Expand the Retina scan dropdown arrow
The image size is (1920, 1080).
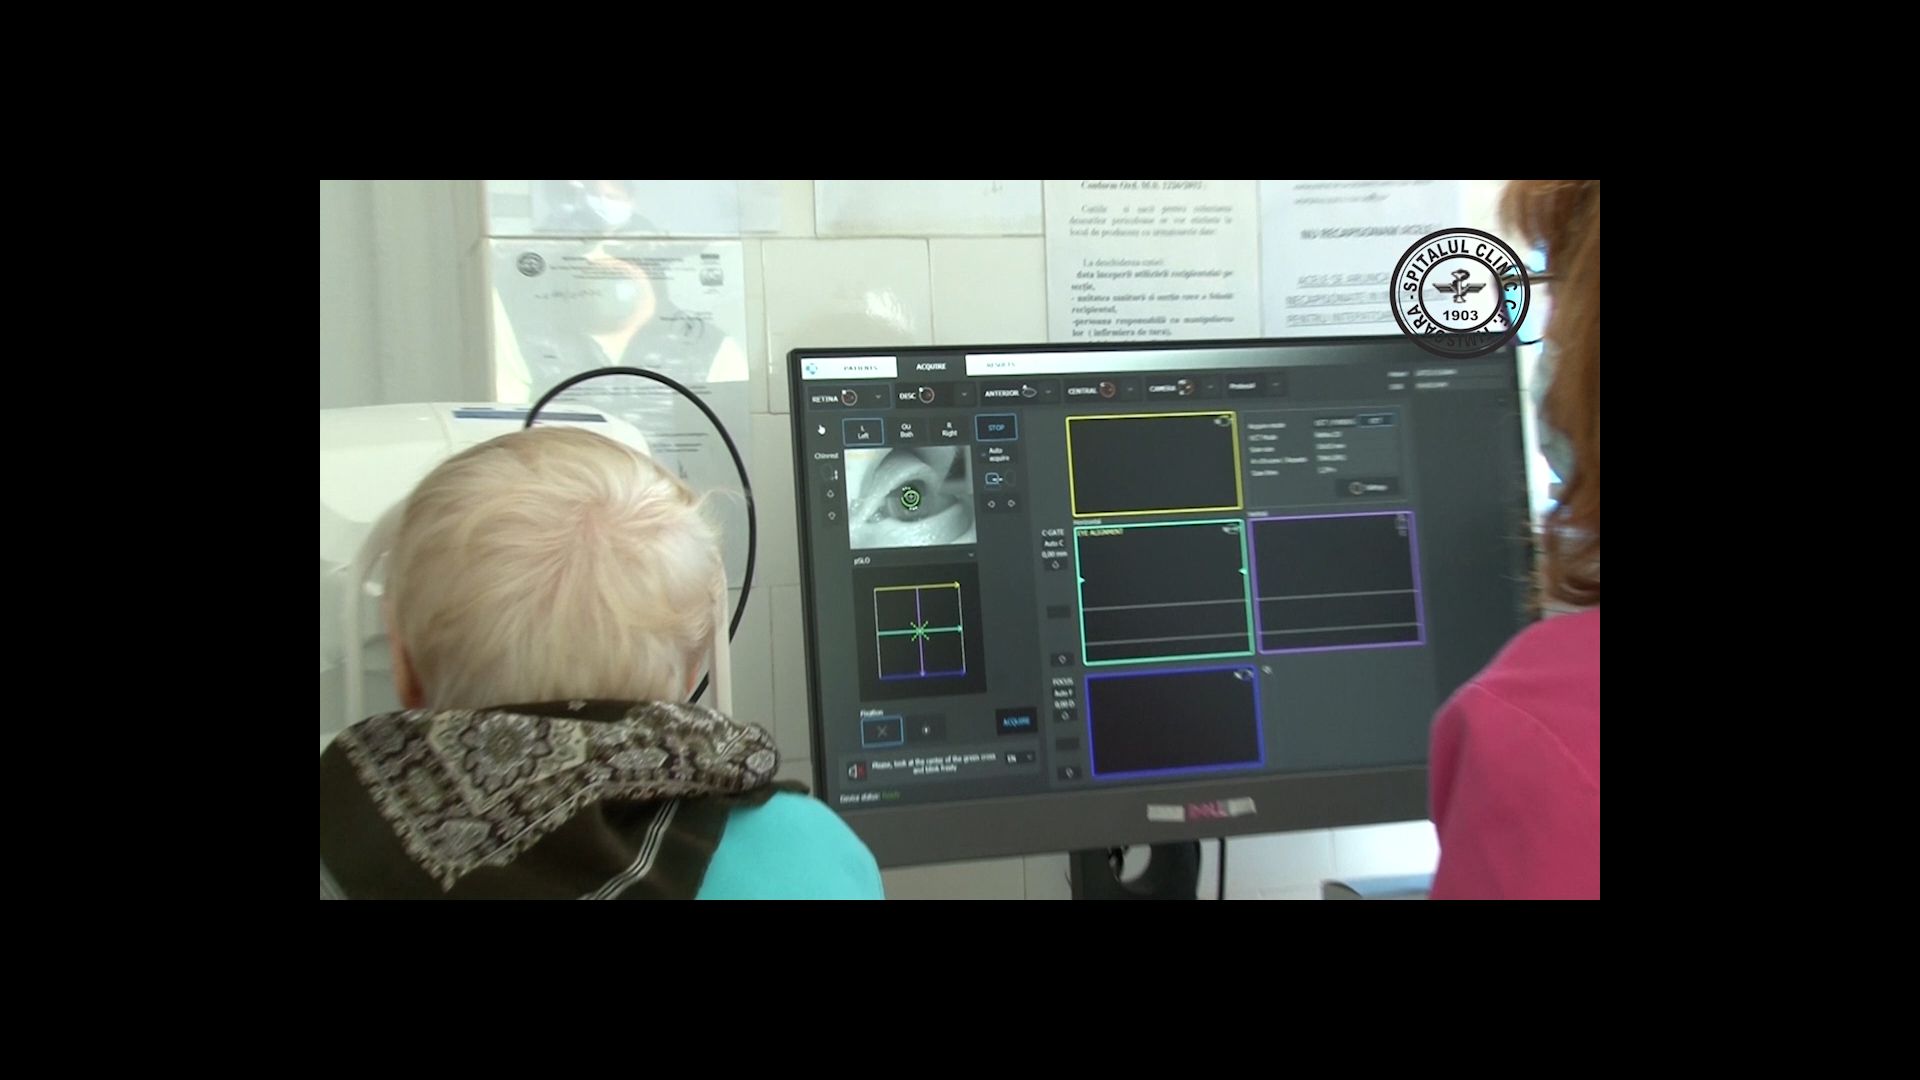pyautogui.click(x=878, y=397)
